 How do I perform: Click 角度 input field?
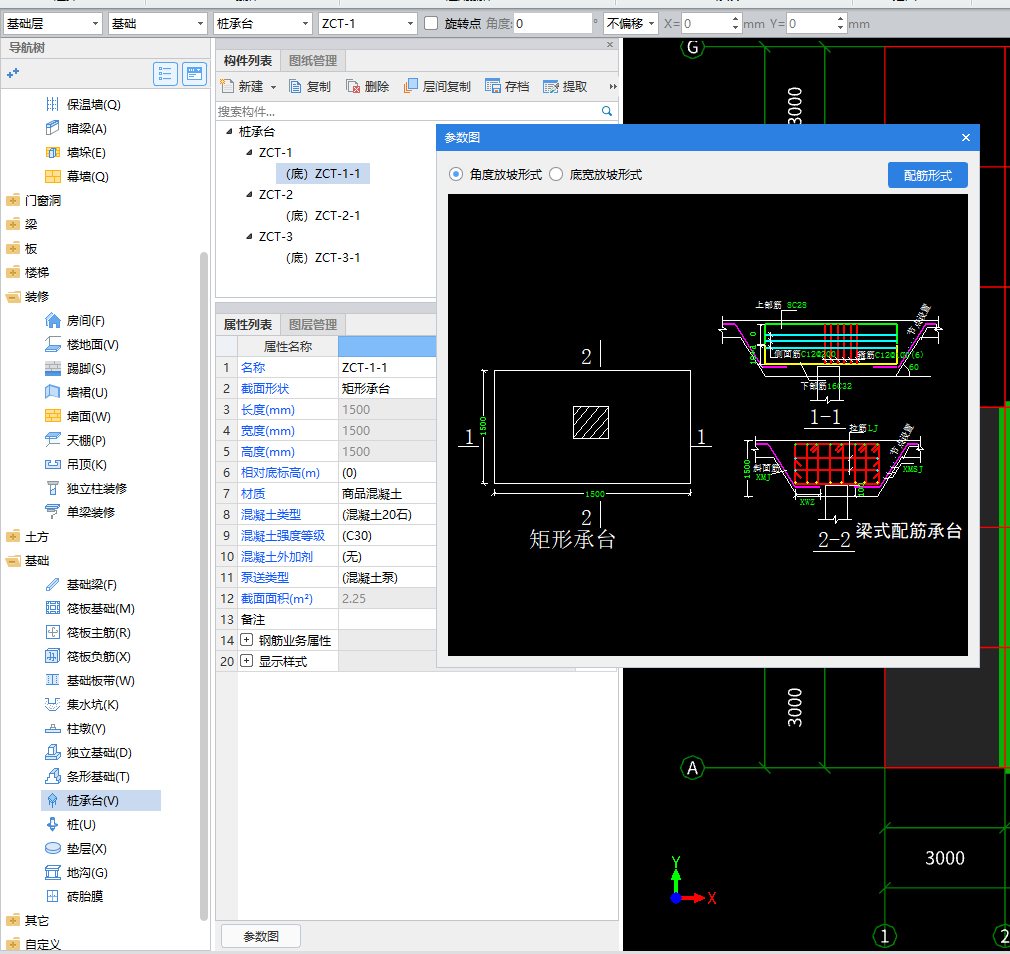point(553,24)
